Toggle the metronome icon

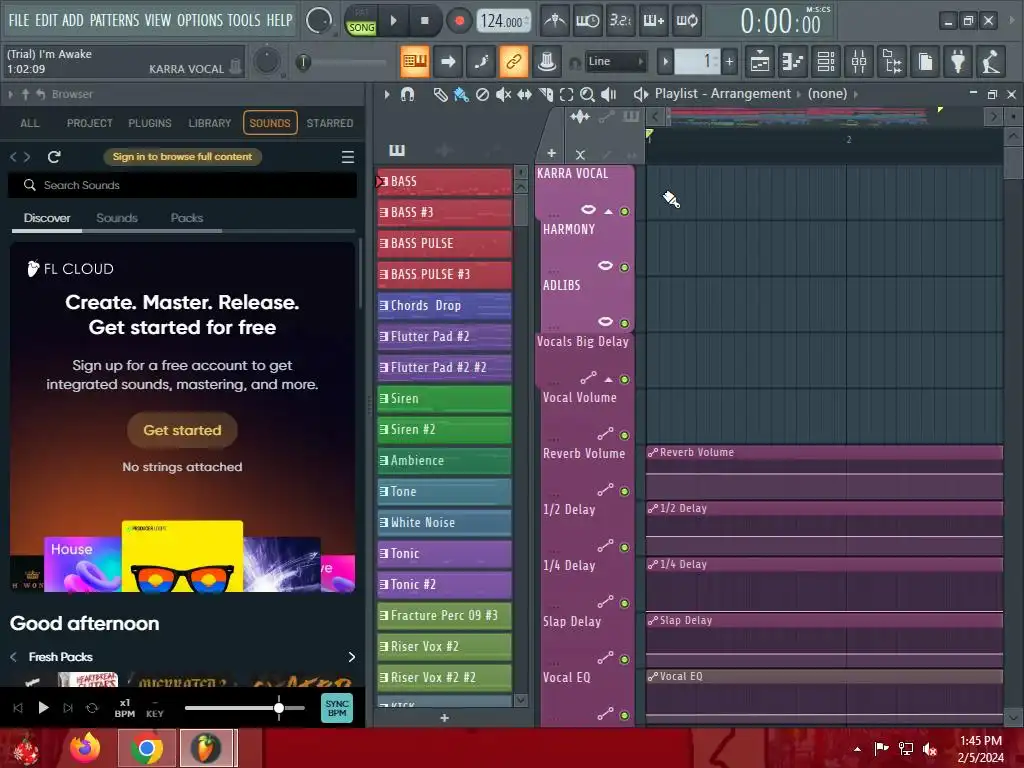pos(555,21)
